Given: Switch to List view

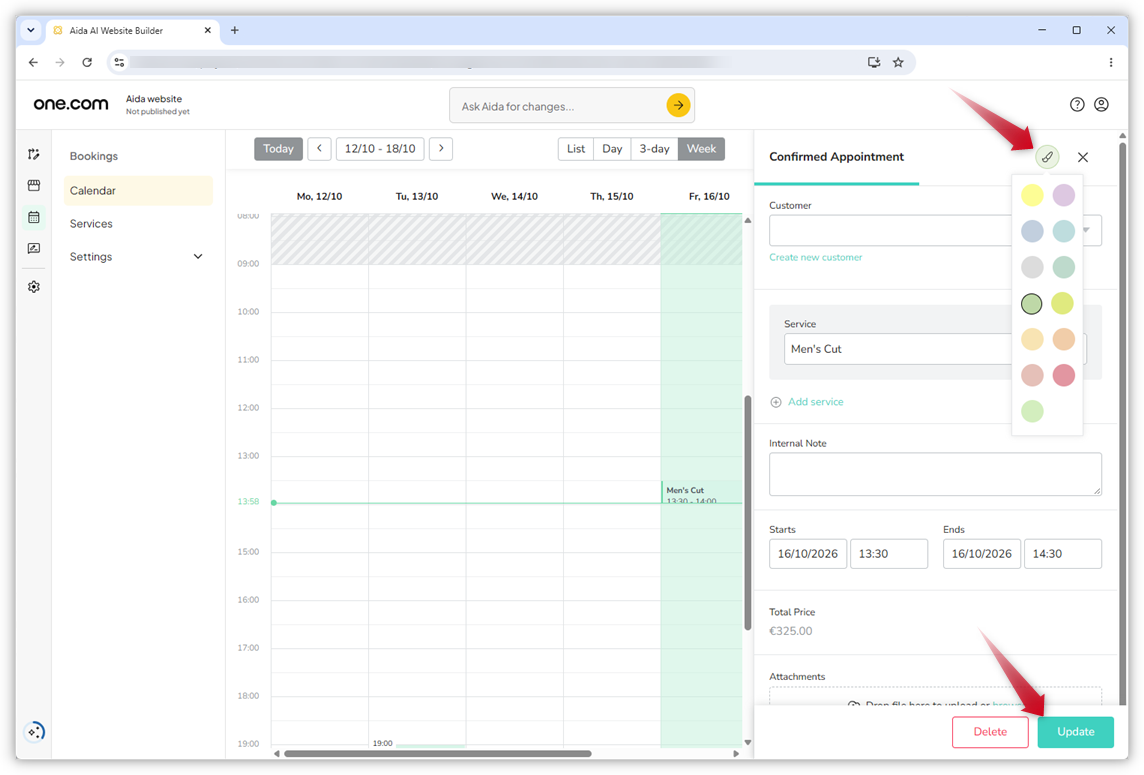Looking at the screenshot, I should pos(576,149).
